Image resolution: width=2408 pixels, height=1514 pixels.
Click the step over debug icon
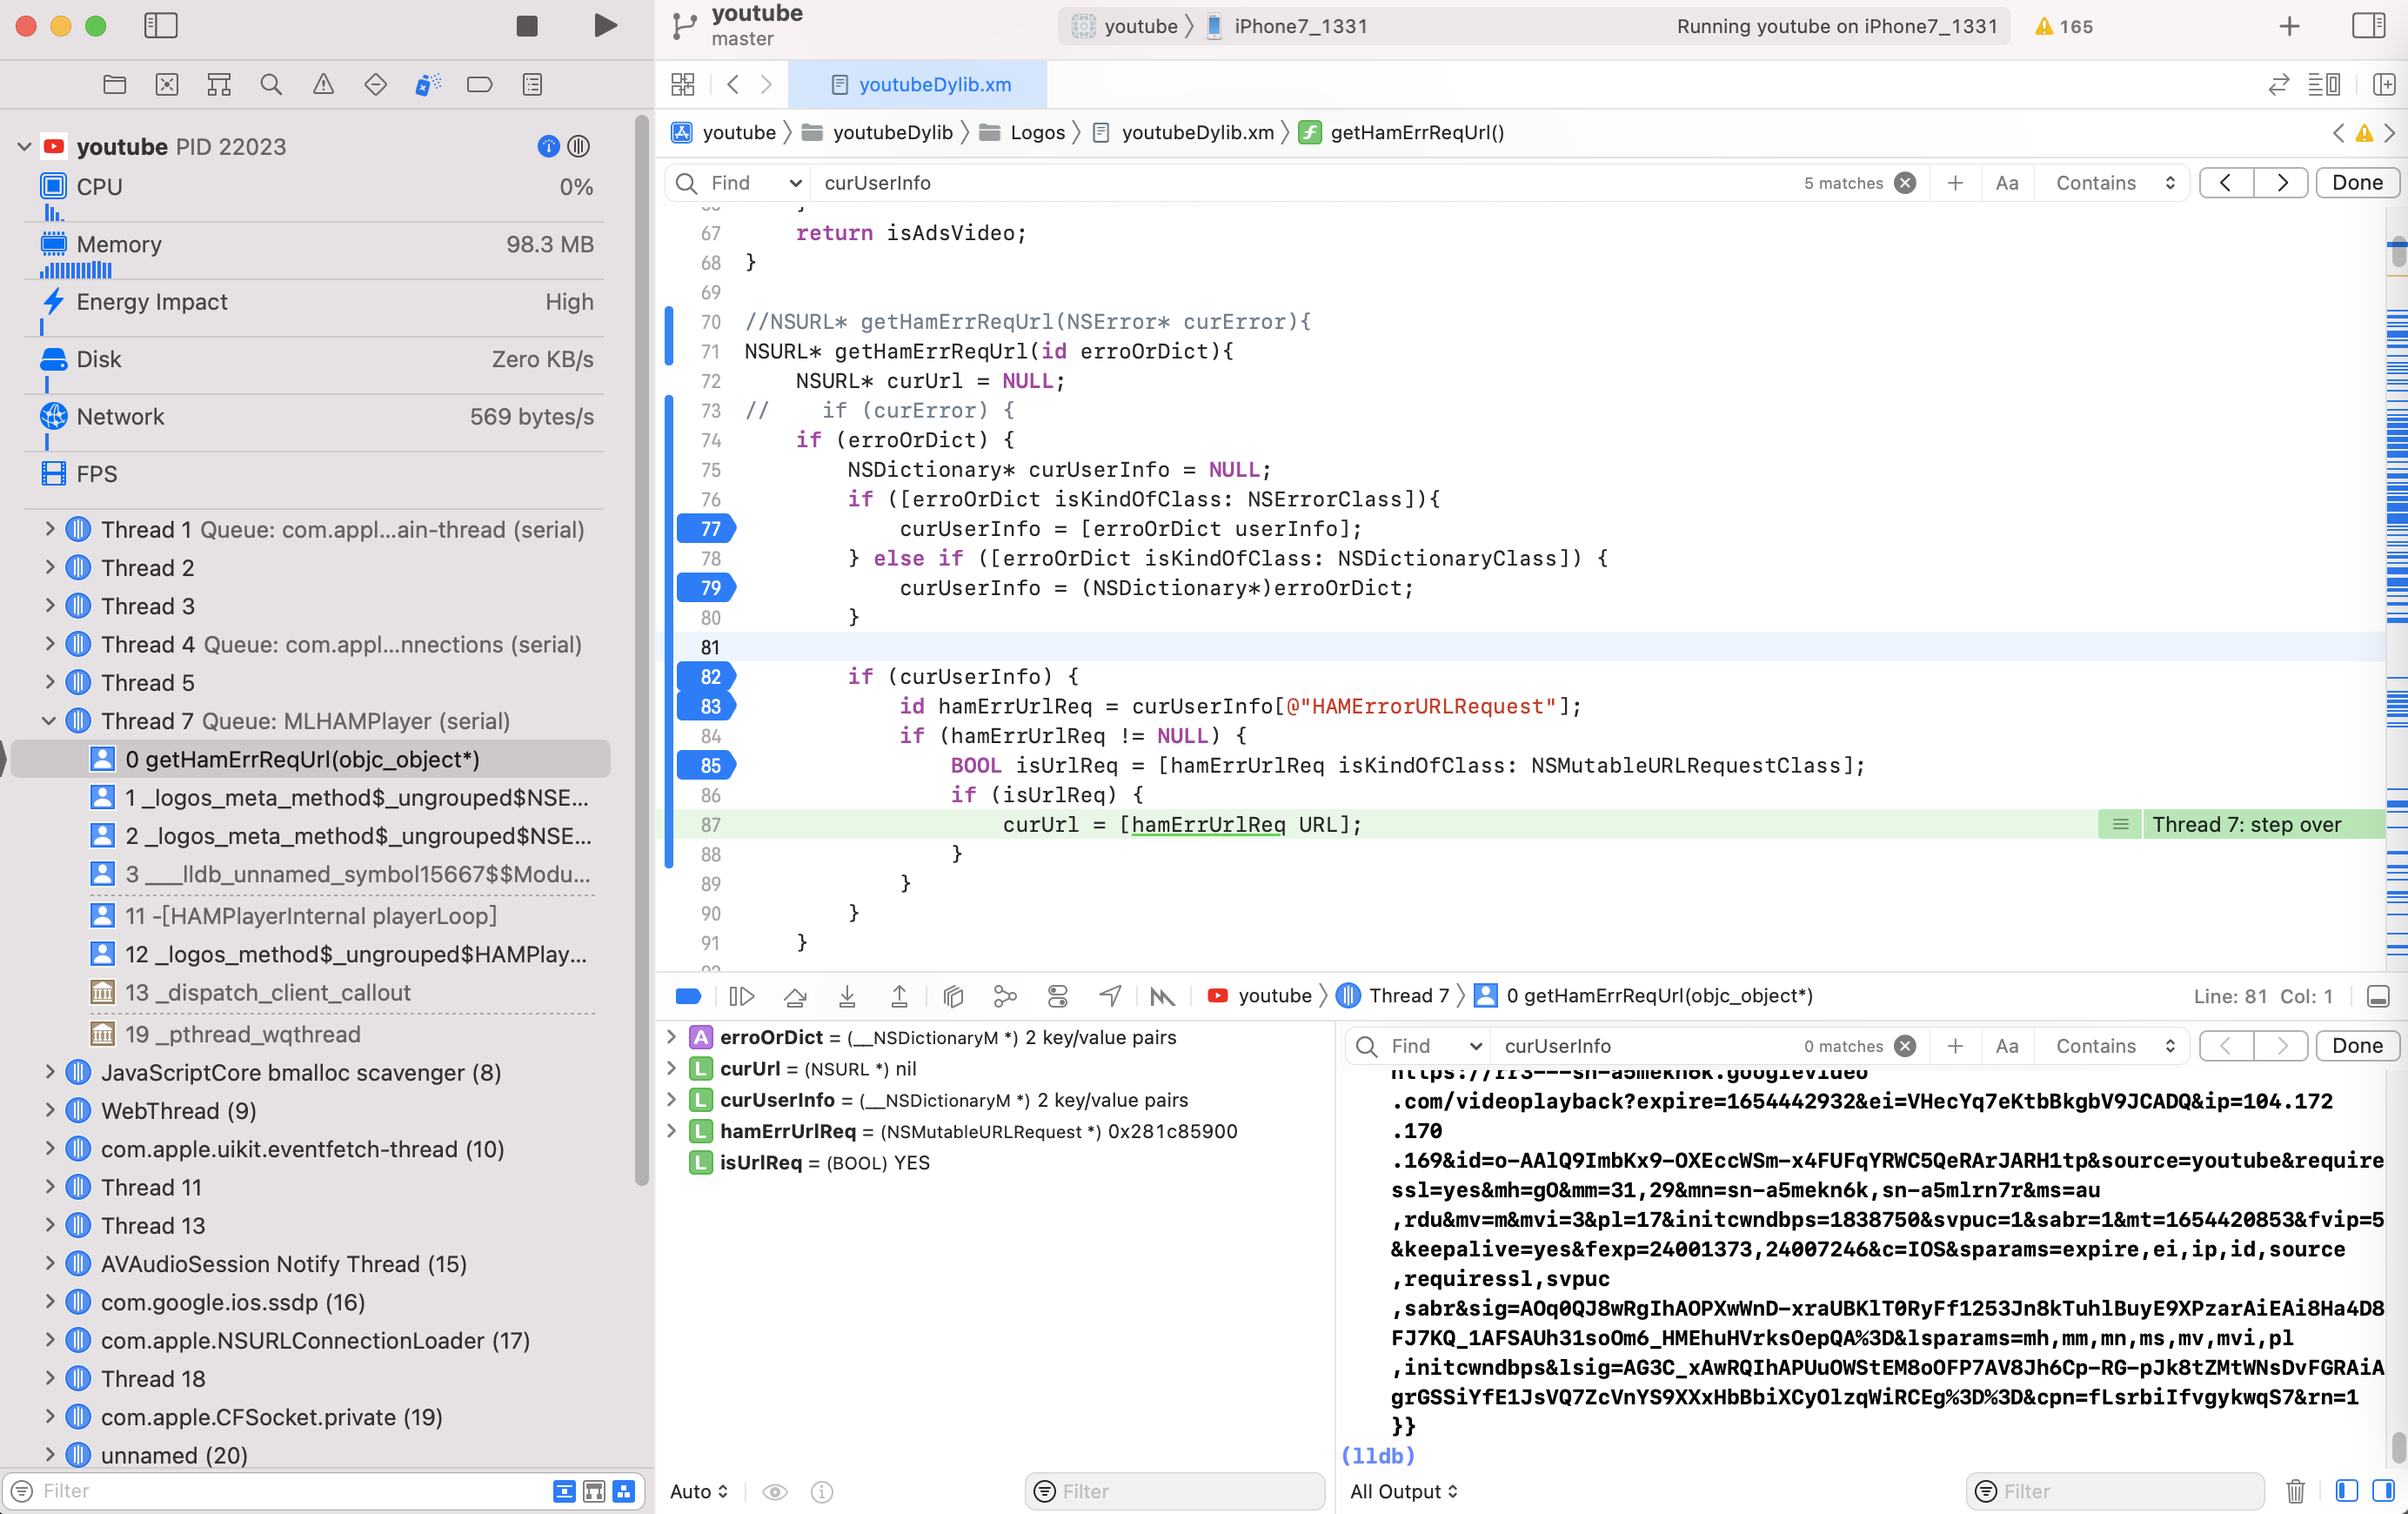point(795,996)
